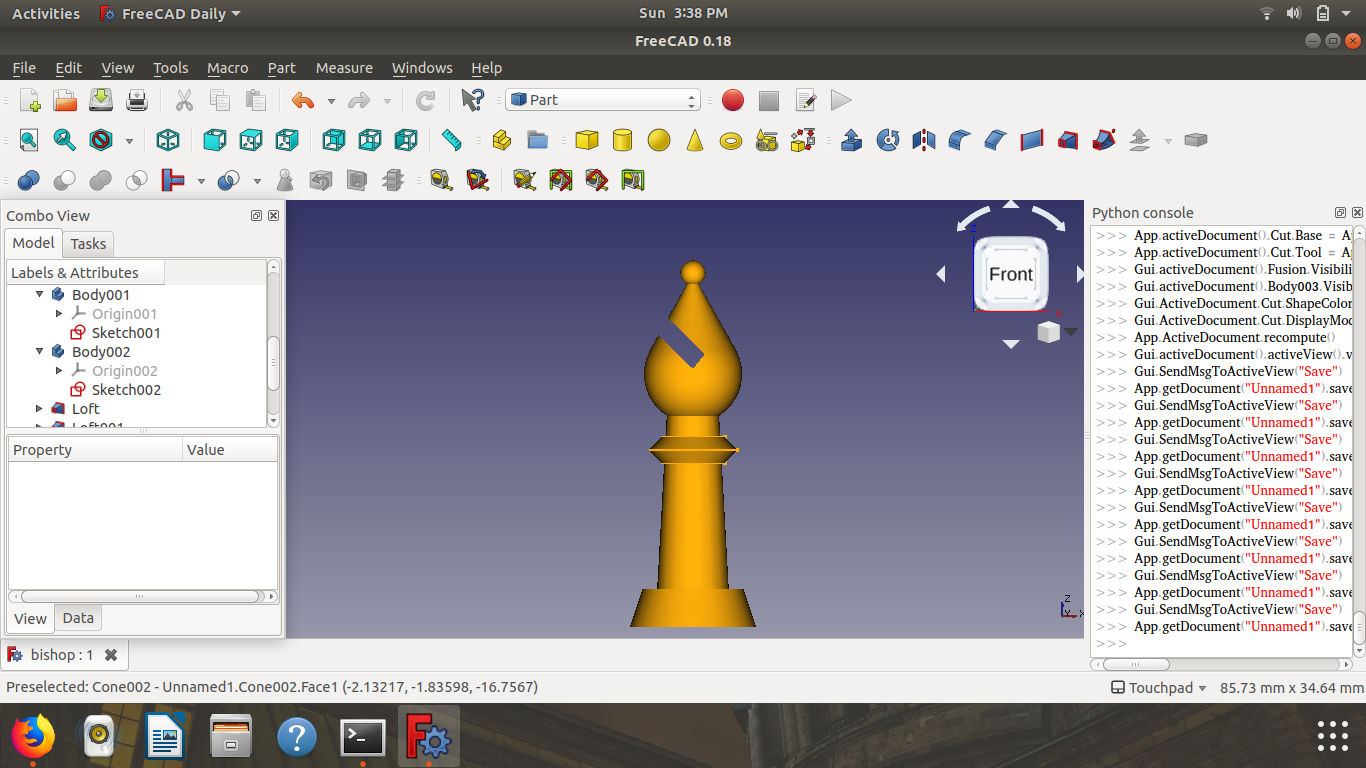Image resolution: width=1366 pixels, height=768 pixels.
Task: Open the Create primitives tool
Action: click(767, 140)
